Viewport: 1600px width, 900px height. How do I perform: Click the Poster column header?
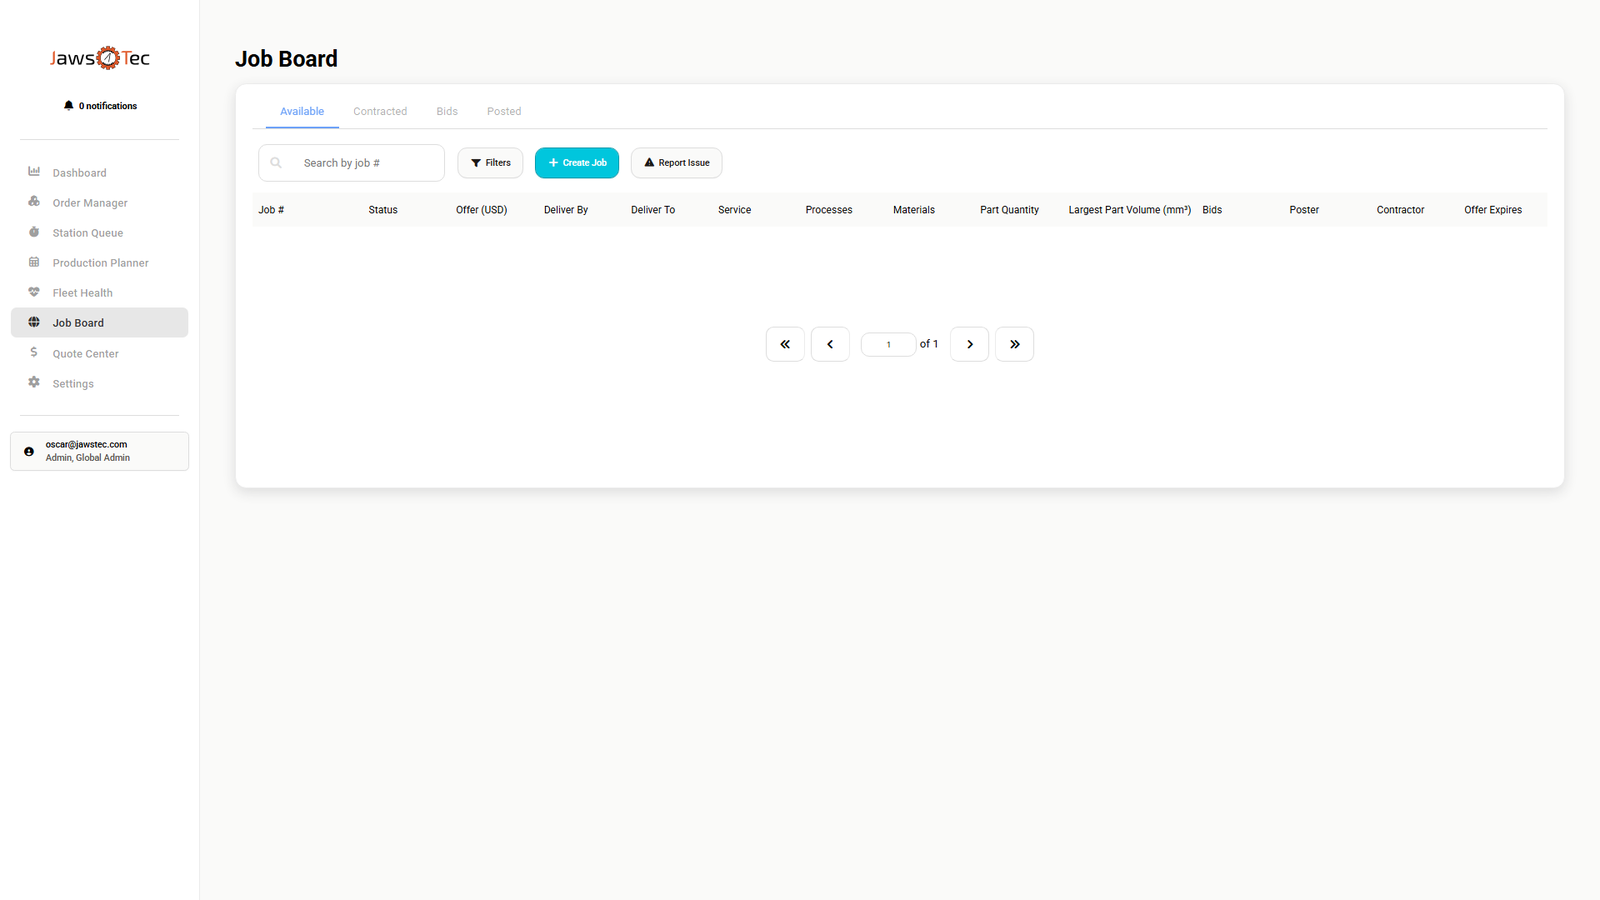coord(1304,210)
